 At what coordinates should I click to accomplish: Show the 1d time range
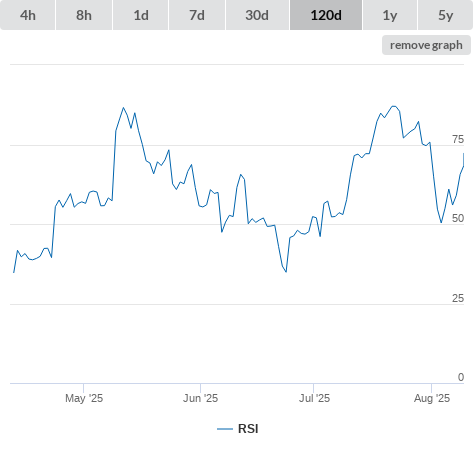pyautogui.click(x=141, y=15)
